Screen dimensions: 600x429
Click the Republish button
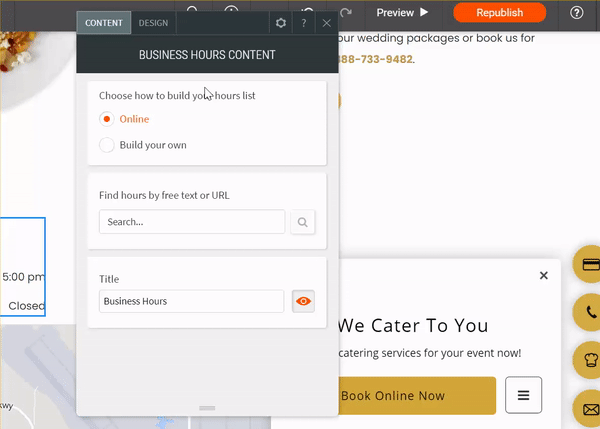pyautogui.click(x=499, y=13)
